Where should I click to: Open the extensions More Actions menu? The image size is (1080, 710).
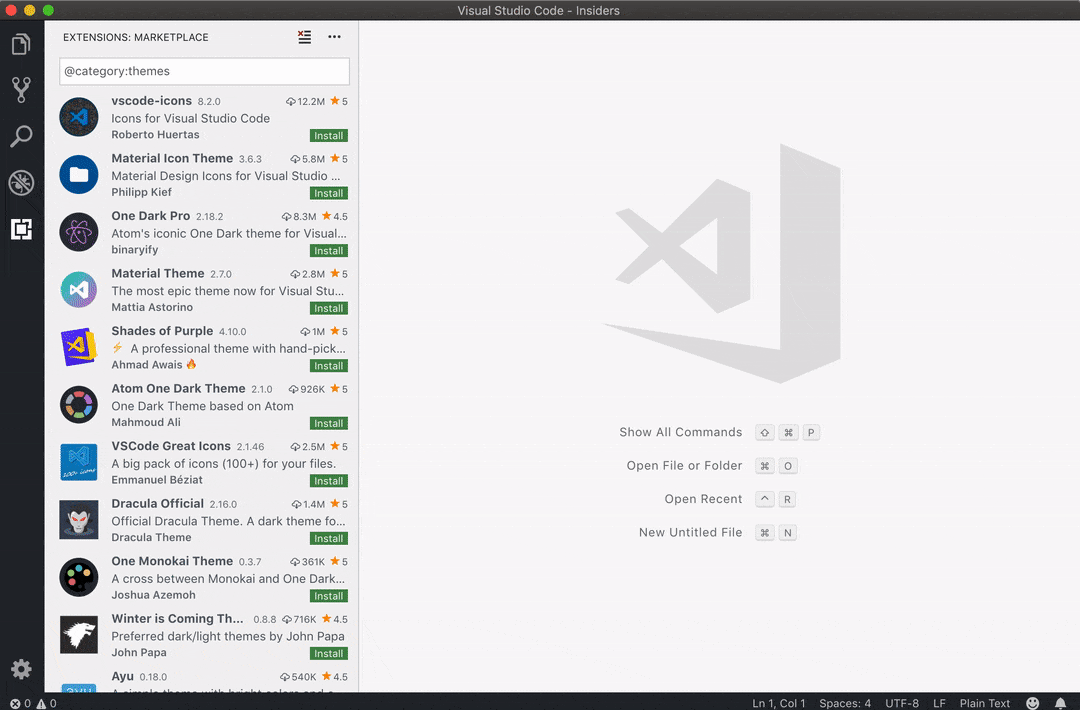333,36
